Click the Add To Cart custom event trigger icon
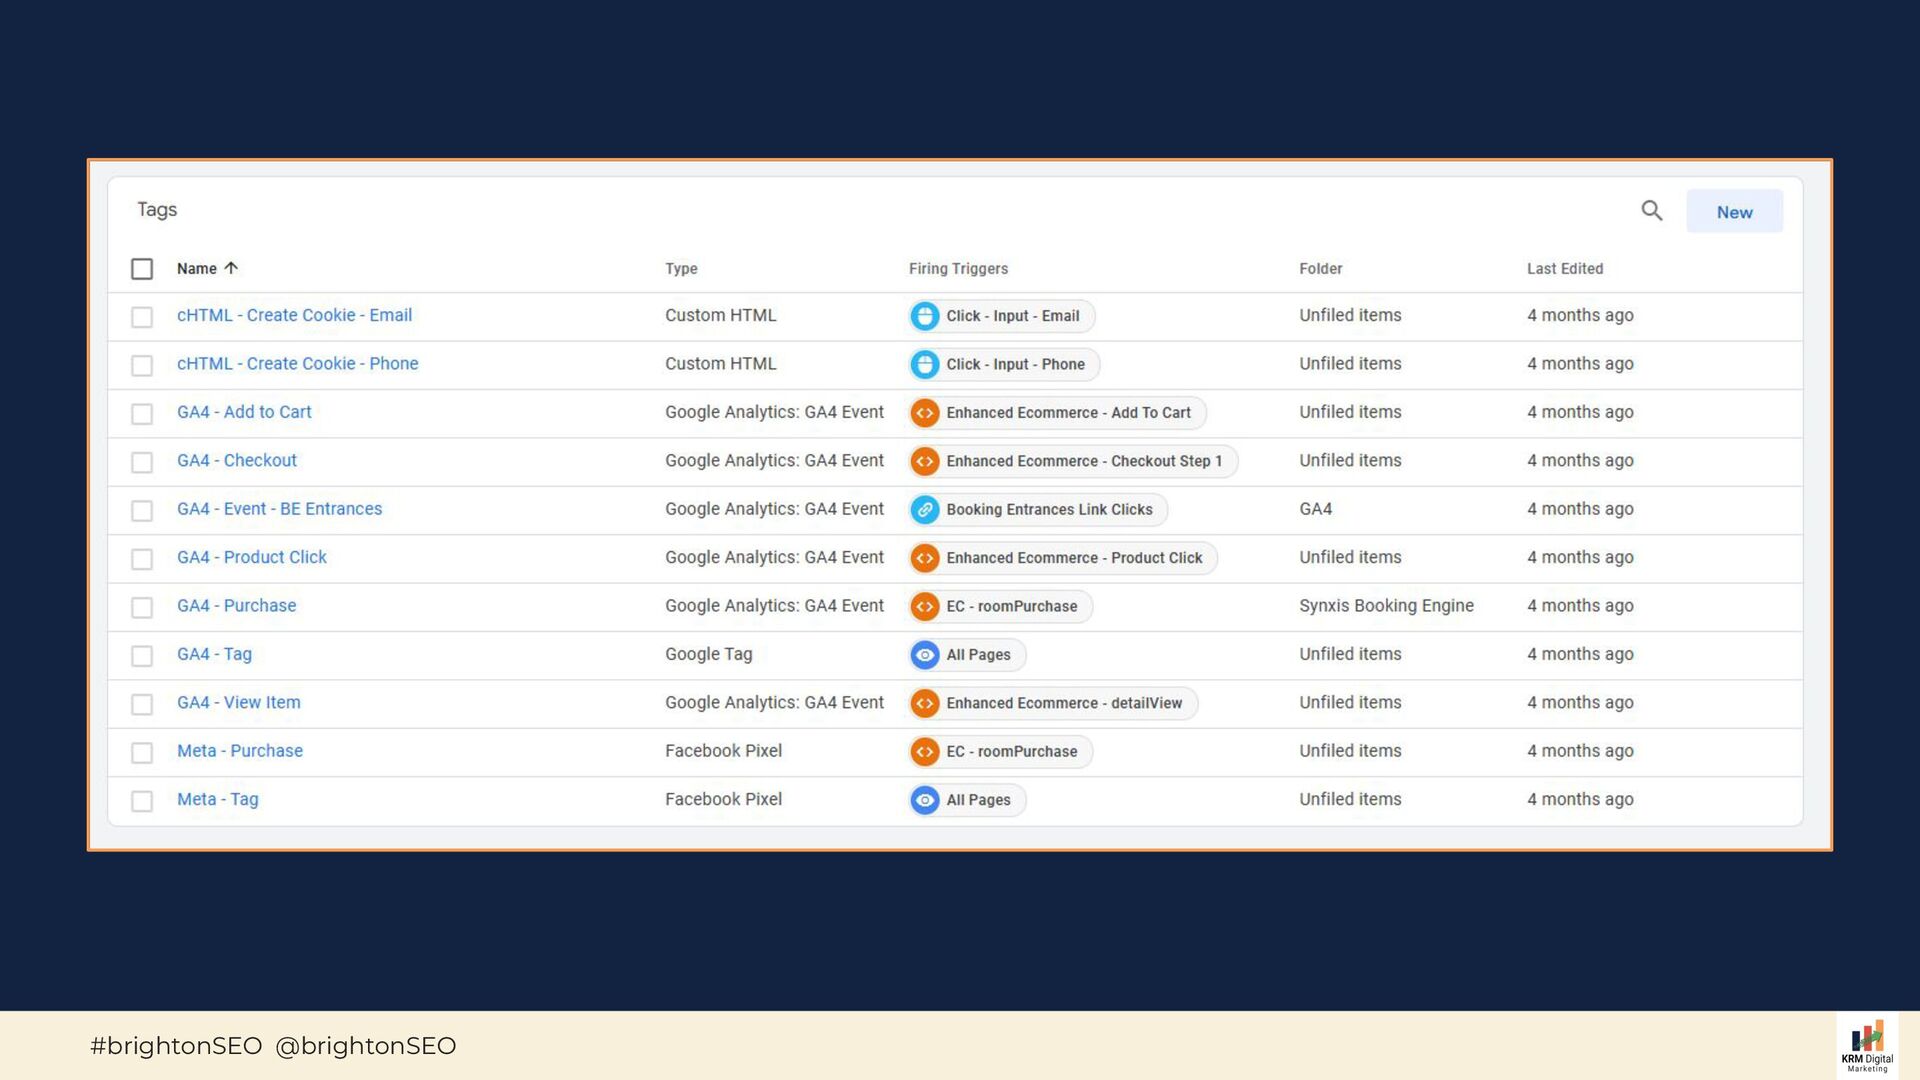 (925, 413)
